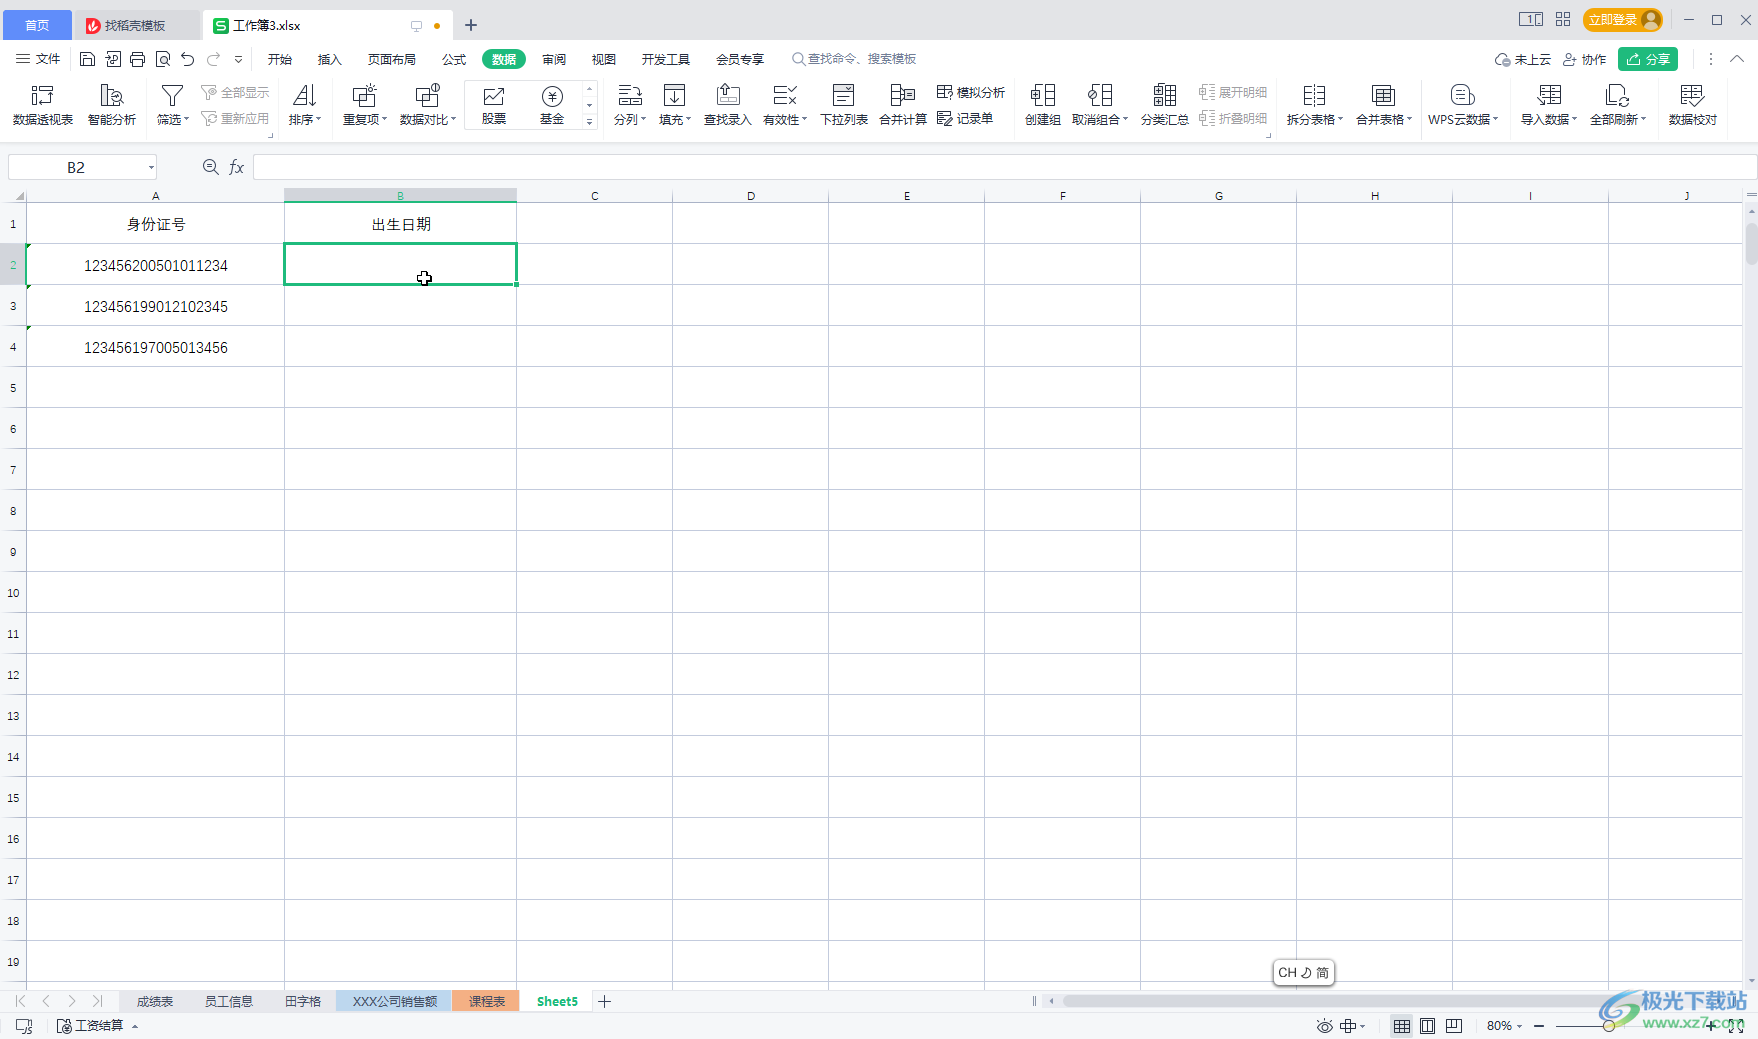Click the 排序 sort icon
This screenshot has height=1039, width=1758.
pyautogui.click(x=305, y=105)
